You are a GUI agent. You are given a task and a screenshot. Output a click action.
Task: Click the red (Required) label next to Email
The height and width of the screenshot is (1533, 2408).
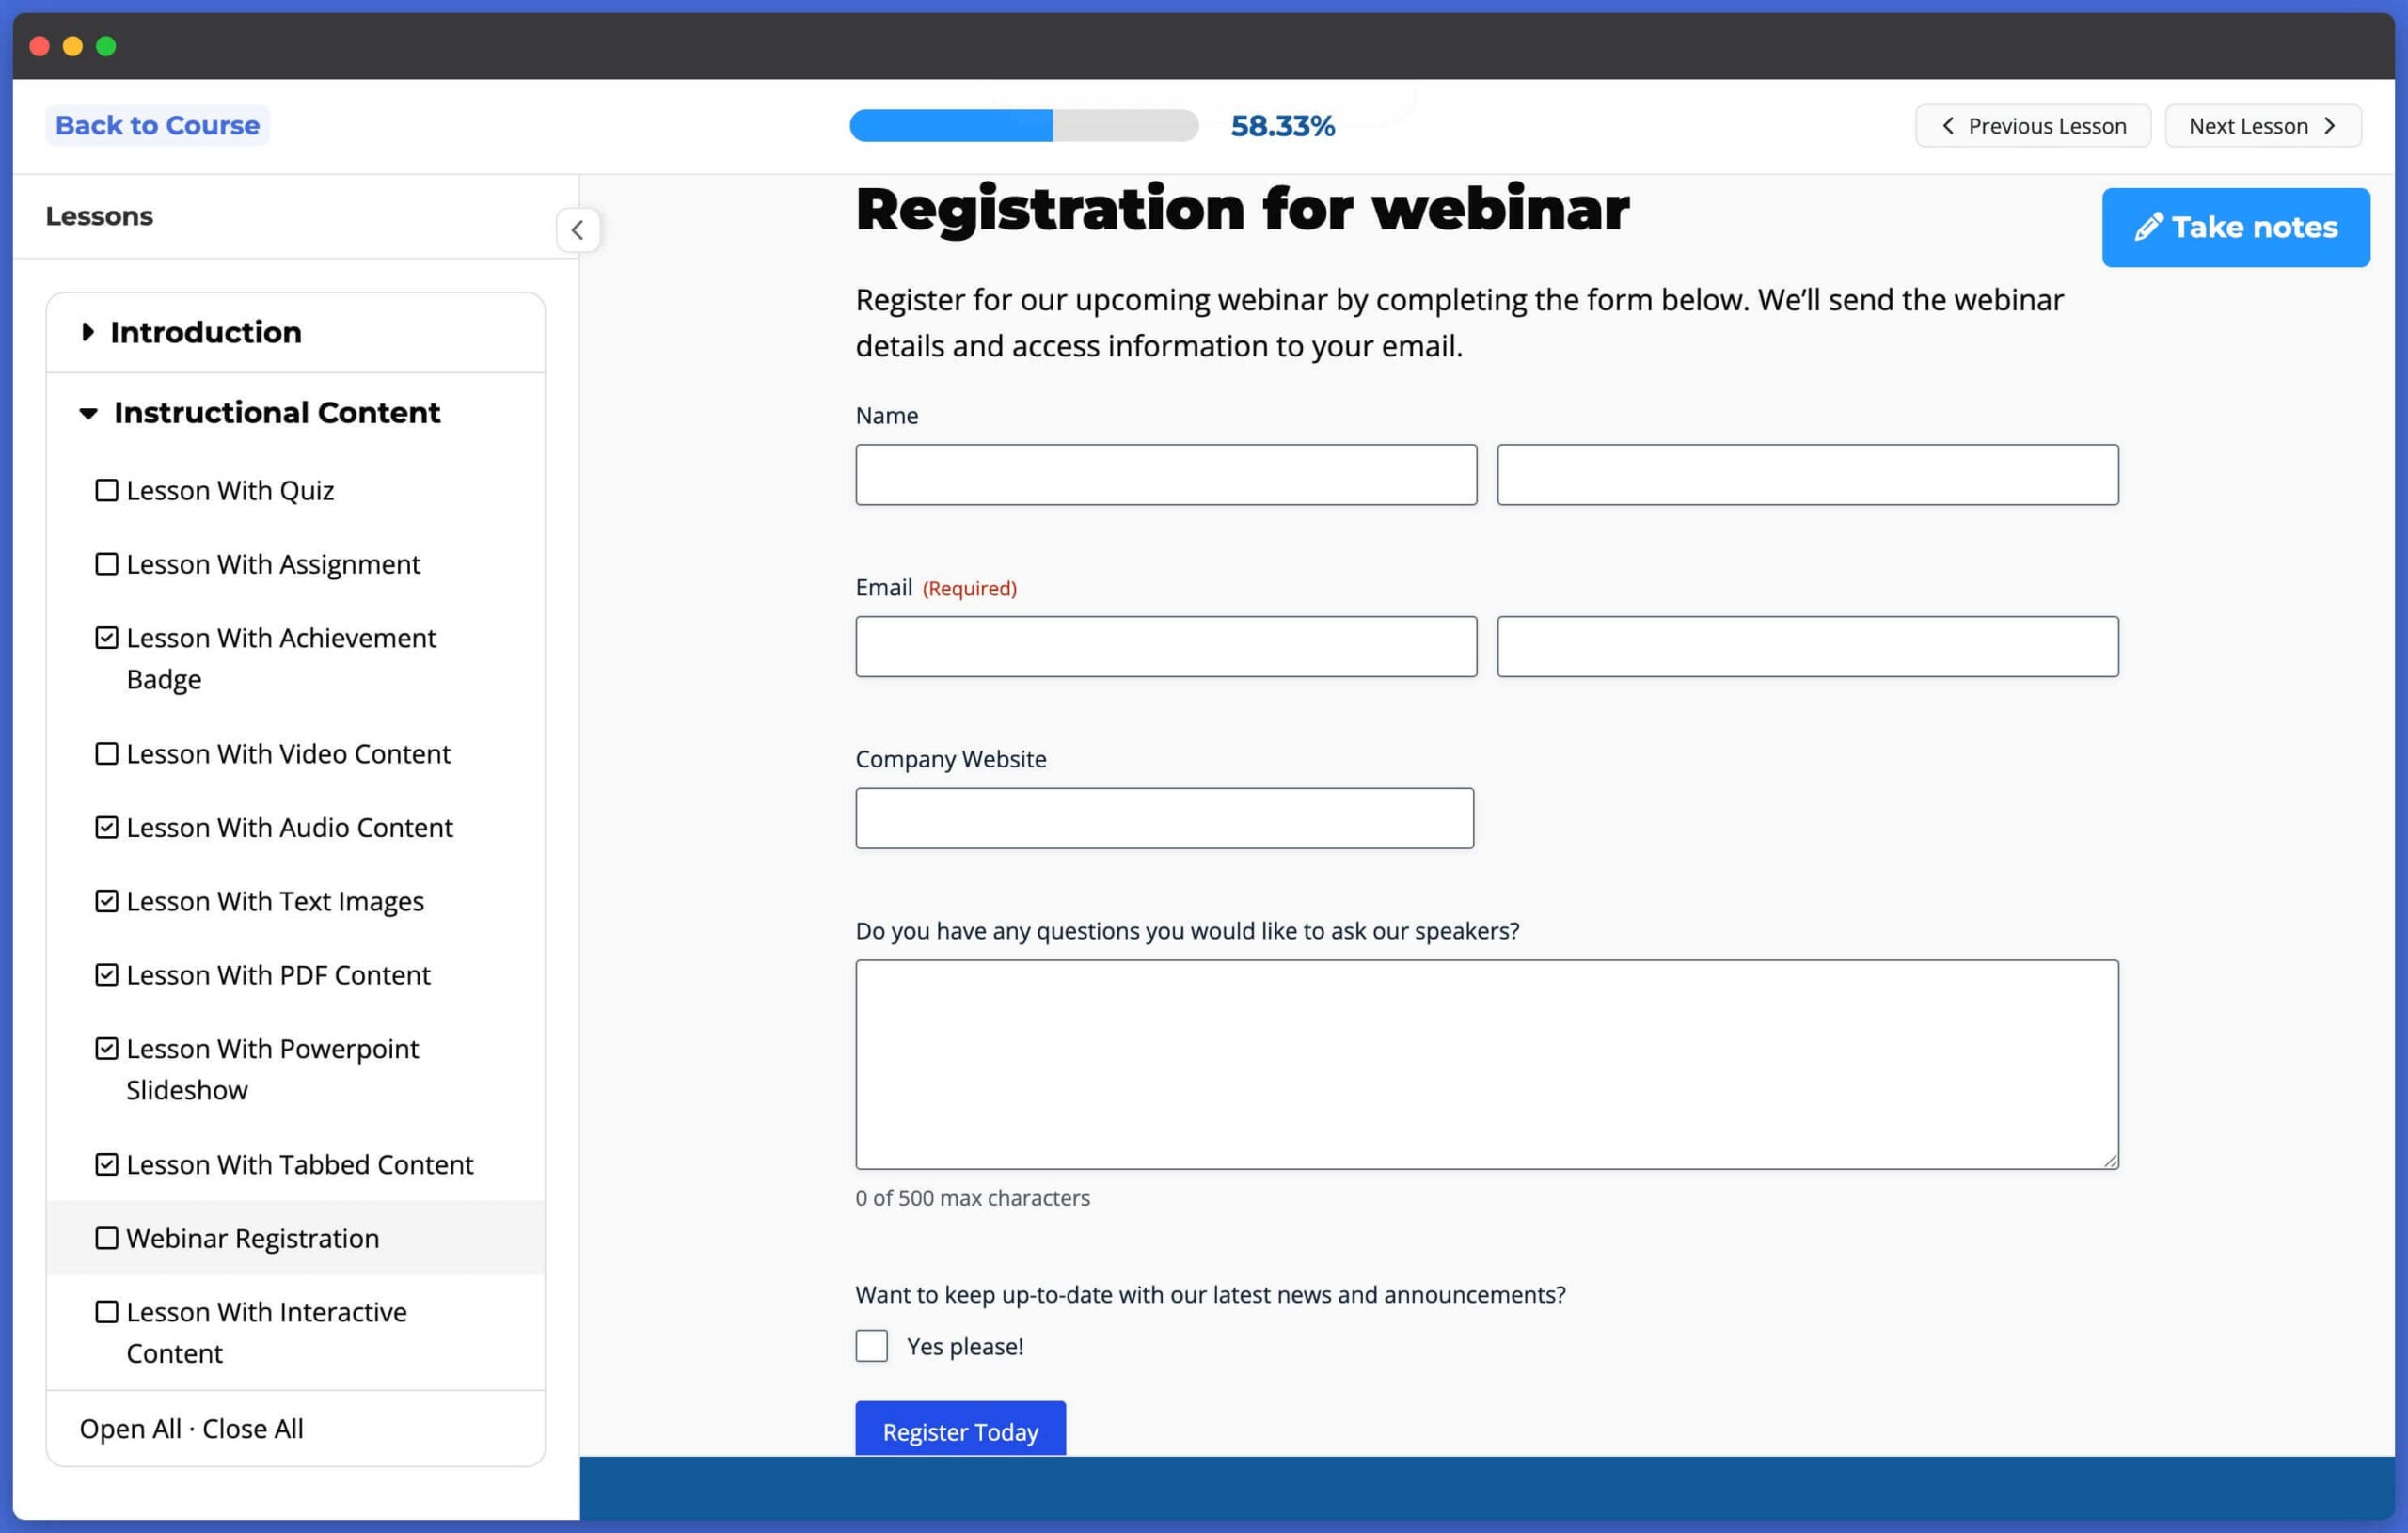click(x=969, y=588)
